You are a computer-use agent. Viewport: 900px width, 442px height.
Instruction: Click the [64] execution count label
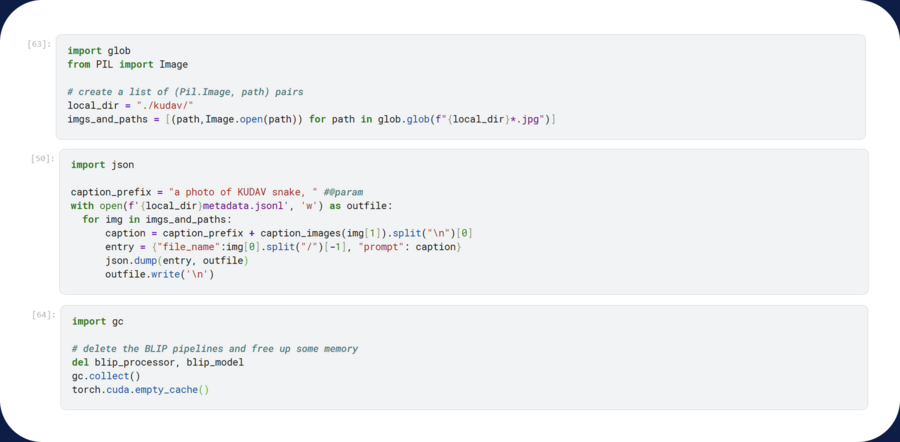(x=43, y=315)
